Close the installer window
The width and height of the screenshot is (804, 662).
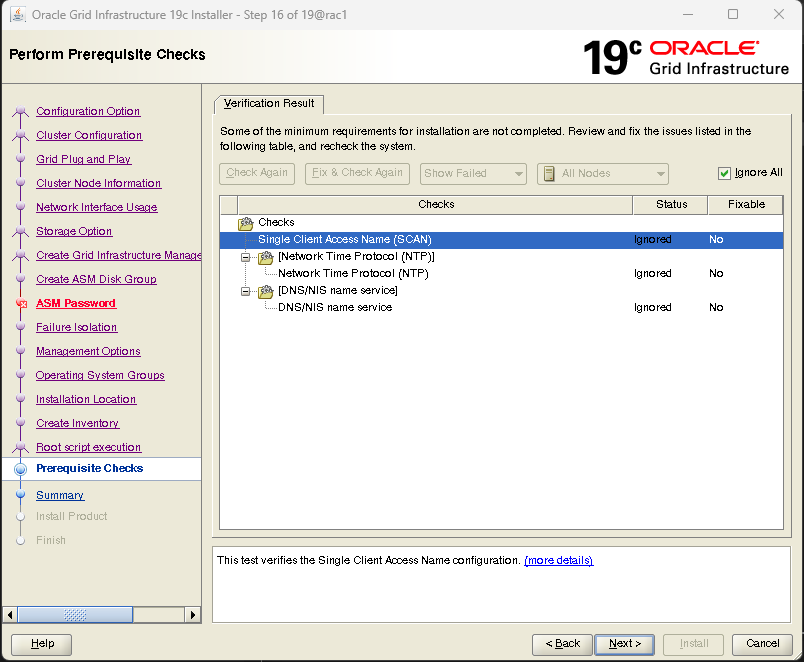[x=778, y=14]
